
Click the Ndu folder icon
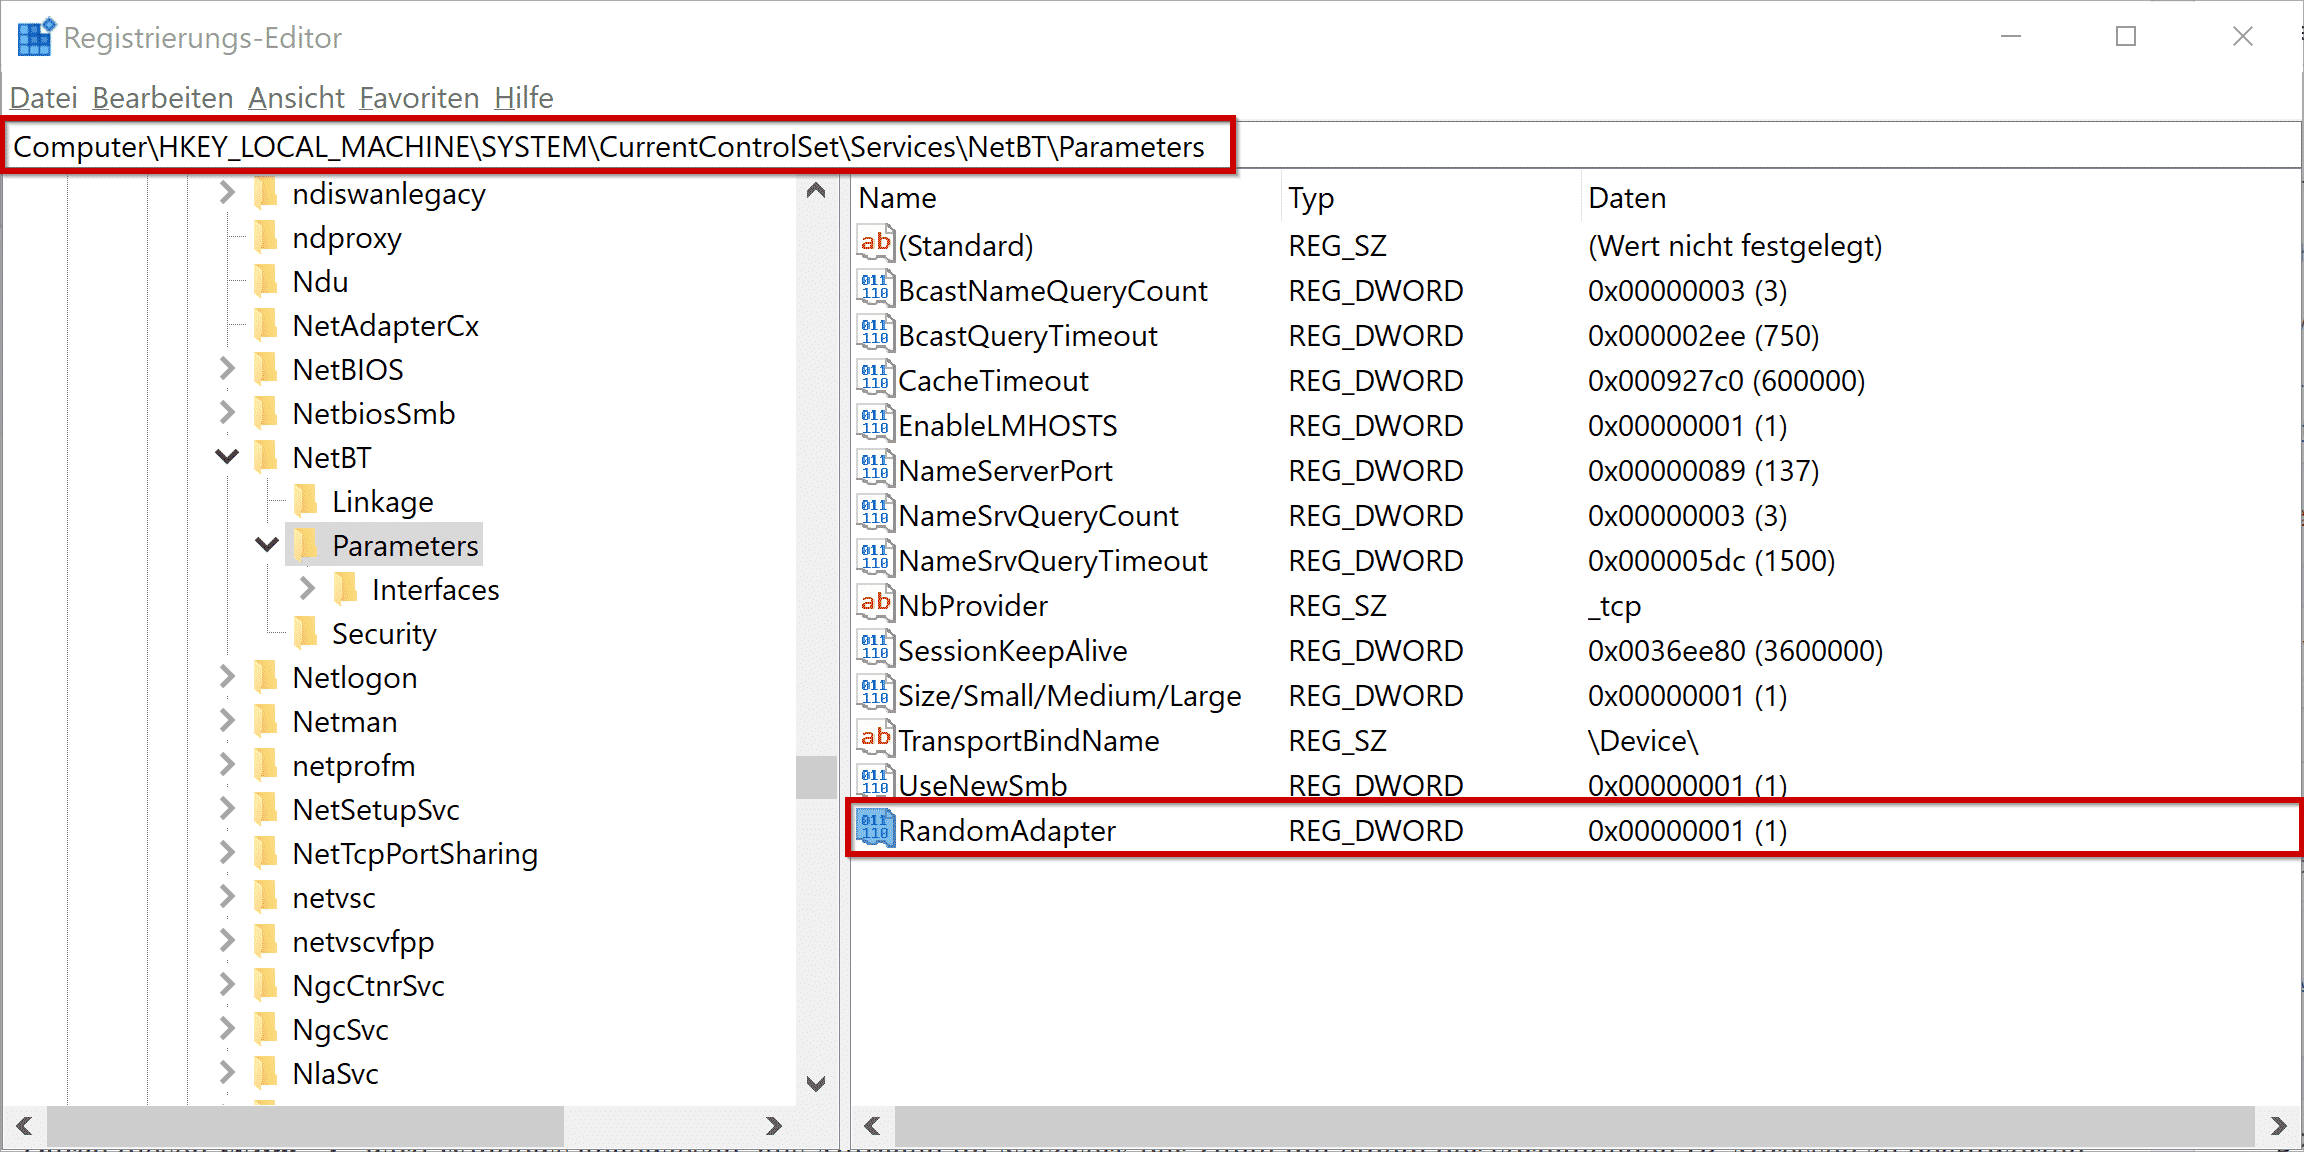(265, 281)
